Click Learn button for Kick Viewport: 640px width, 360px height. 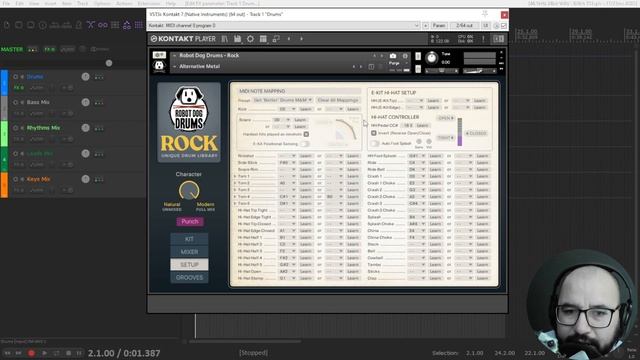pyautogui.click(x=306, y=109)
